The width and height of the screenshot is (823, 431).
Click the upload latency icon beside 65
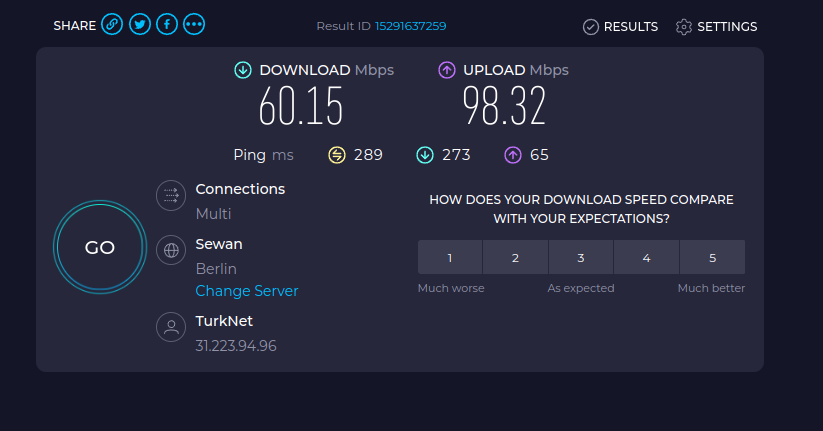click(x=513, y=155)
